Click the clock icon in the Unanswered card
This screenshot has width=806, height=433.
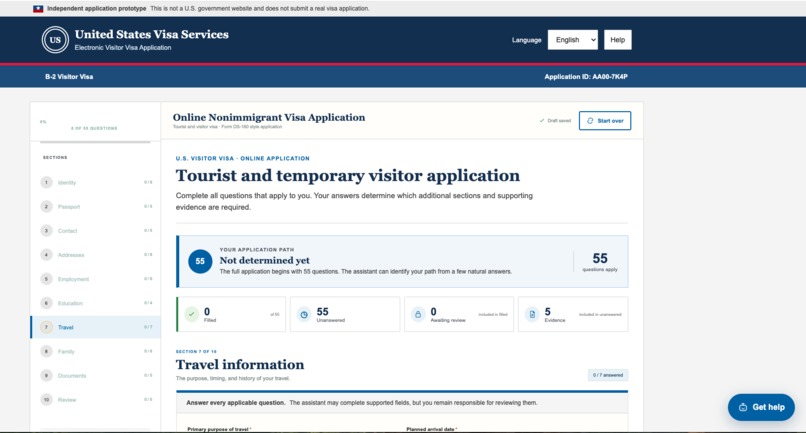[x=304, y=314]
